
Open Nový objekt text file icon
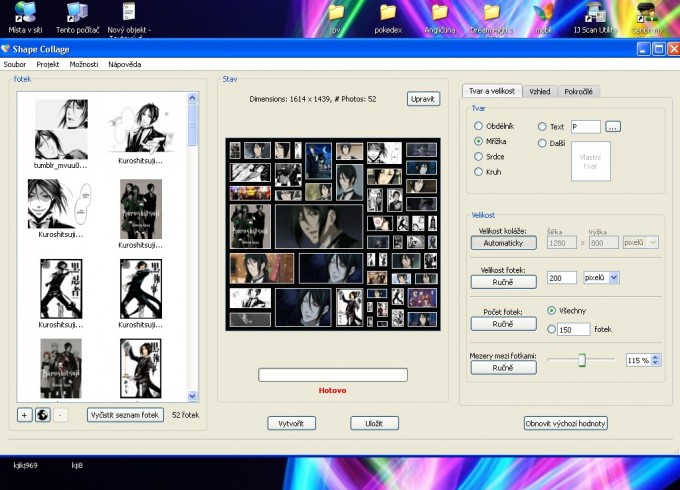tap(129, 17)
